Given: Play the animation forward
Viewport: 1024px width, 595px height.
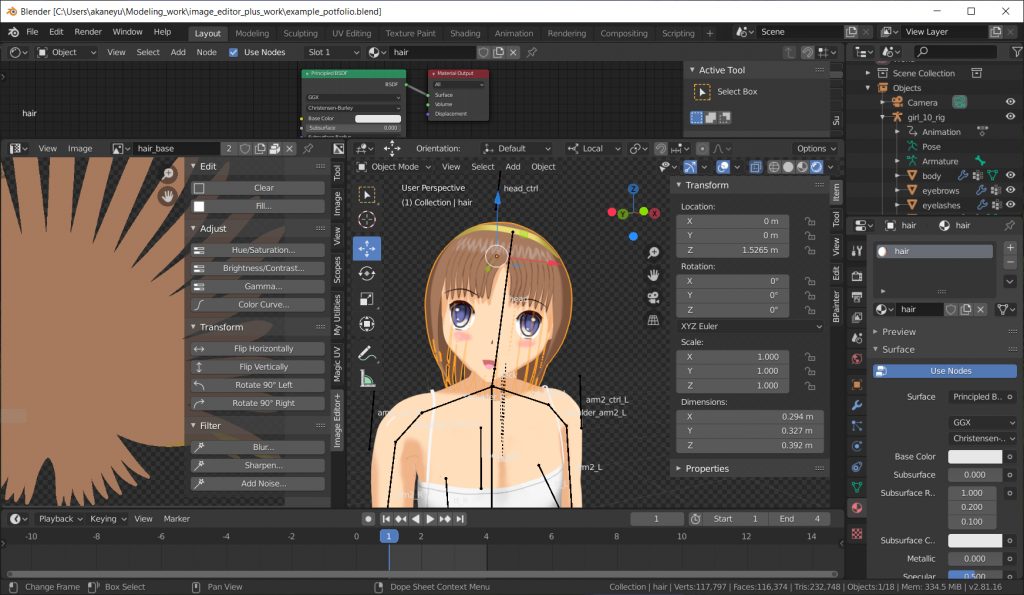Looking at the screenshot, I should (x=430, y=519).
